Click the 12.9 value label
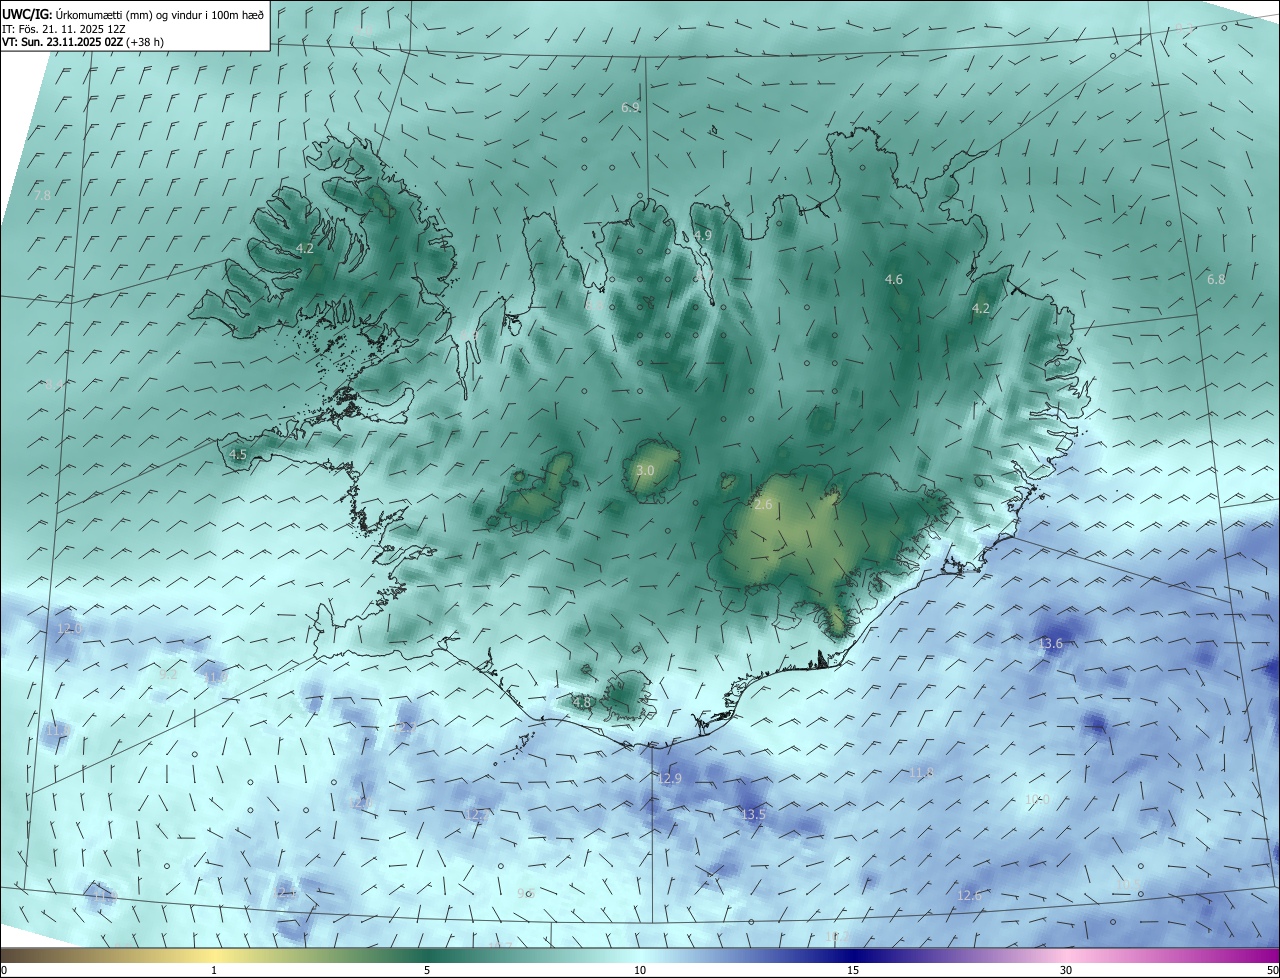The height and width of the screenshot is (978, 1280). coord(669,779)
